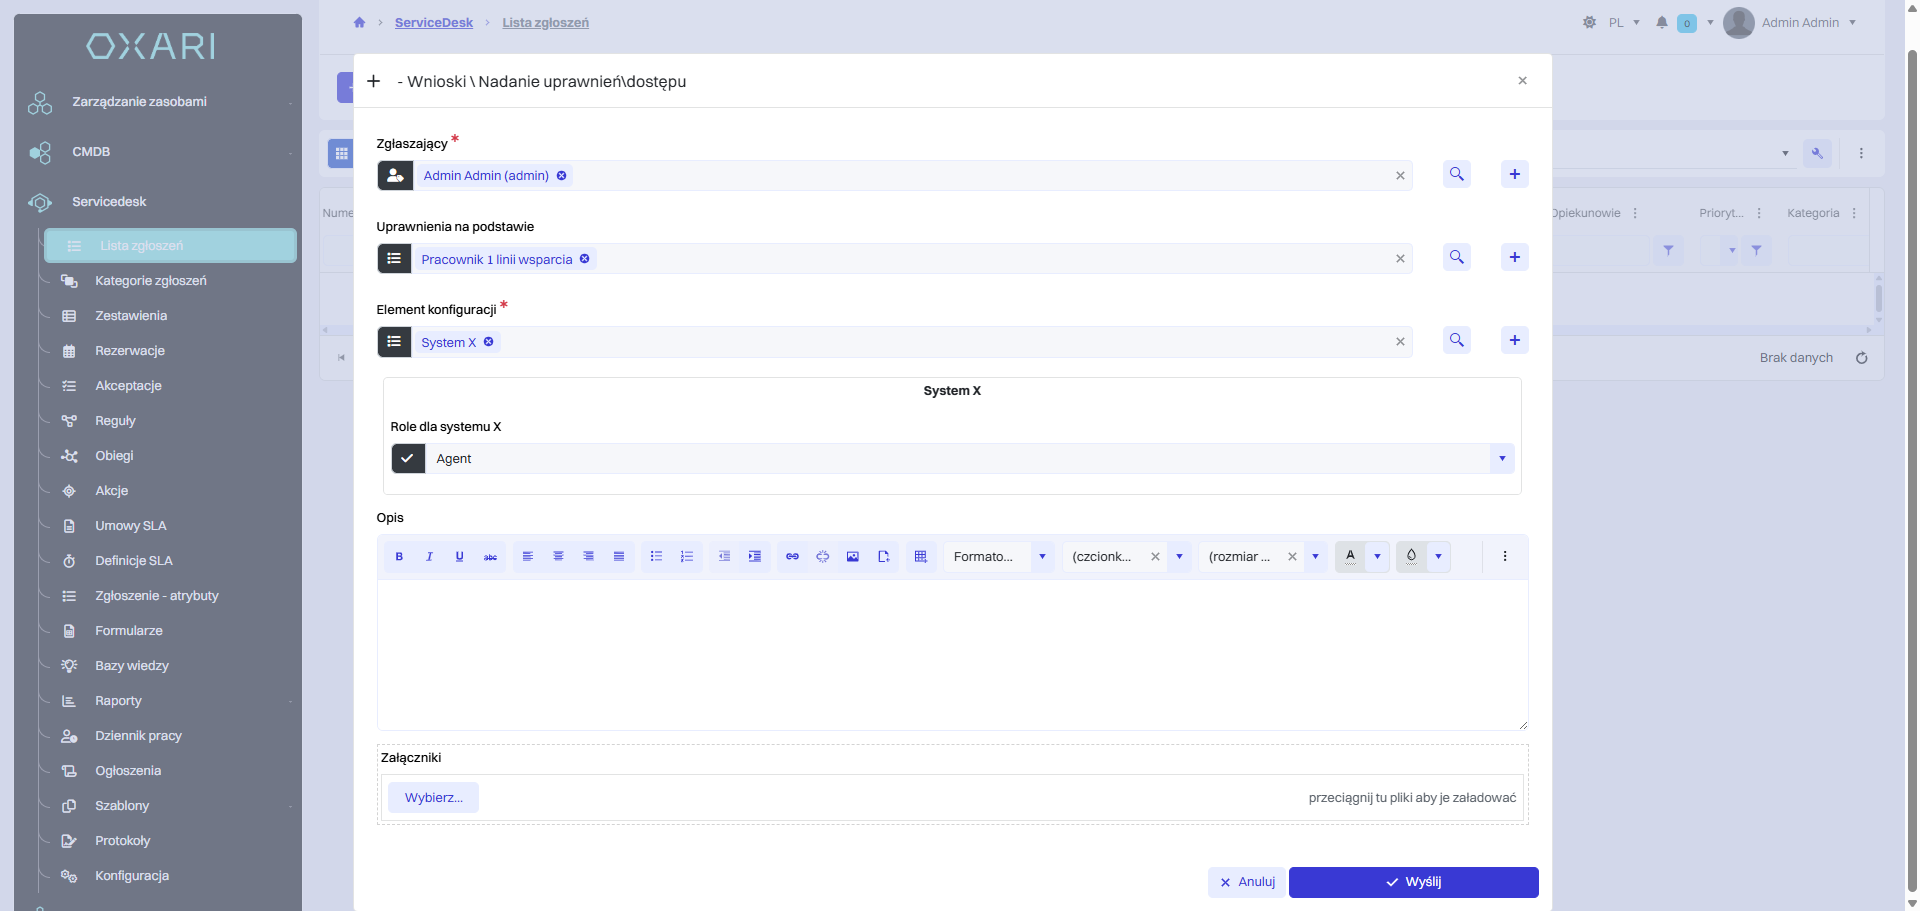Open Kategorie zgłoszeń in sidebar
Screen dimensions: 1920x911
click(x=150, y=281)
